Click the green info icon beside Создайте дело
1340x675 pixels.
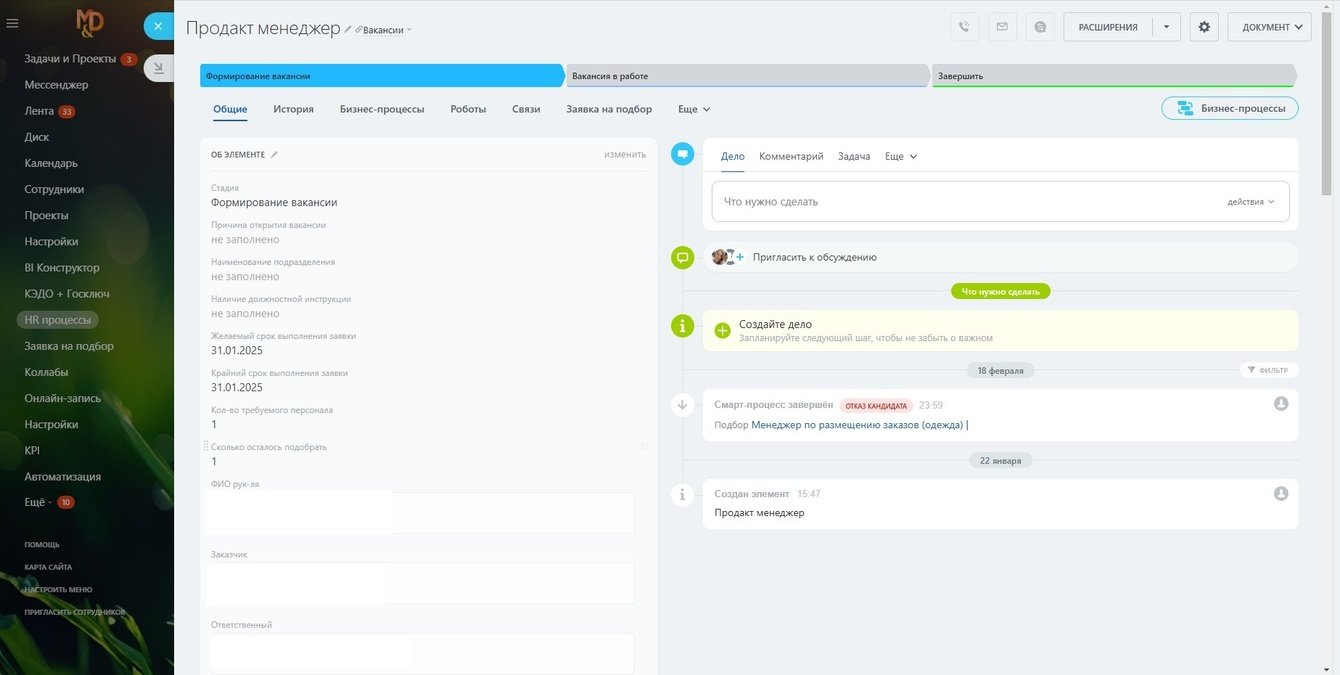click(683, 326)
